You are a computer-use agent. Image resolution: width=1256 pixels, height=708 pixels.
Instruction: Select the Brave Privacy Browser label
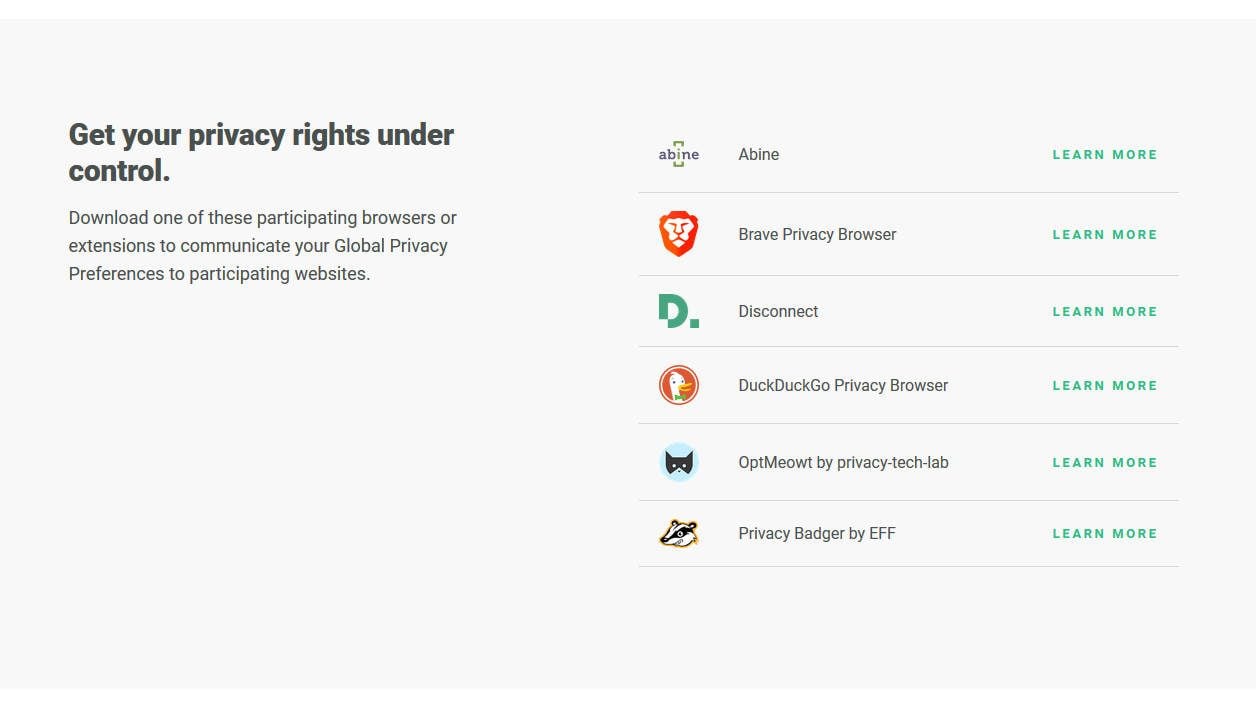coord(817,234)
